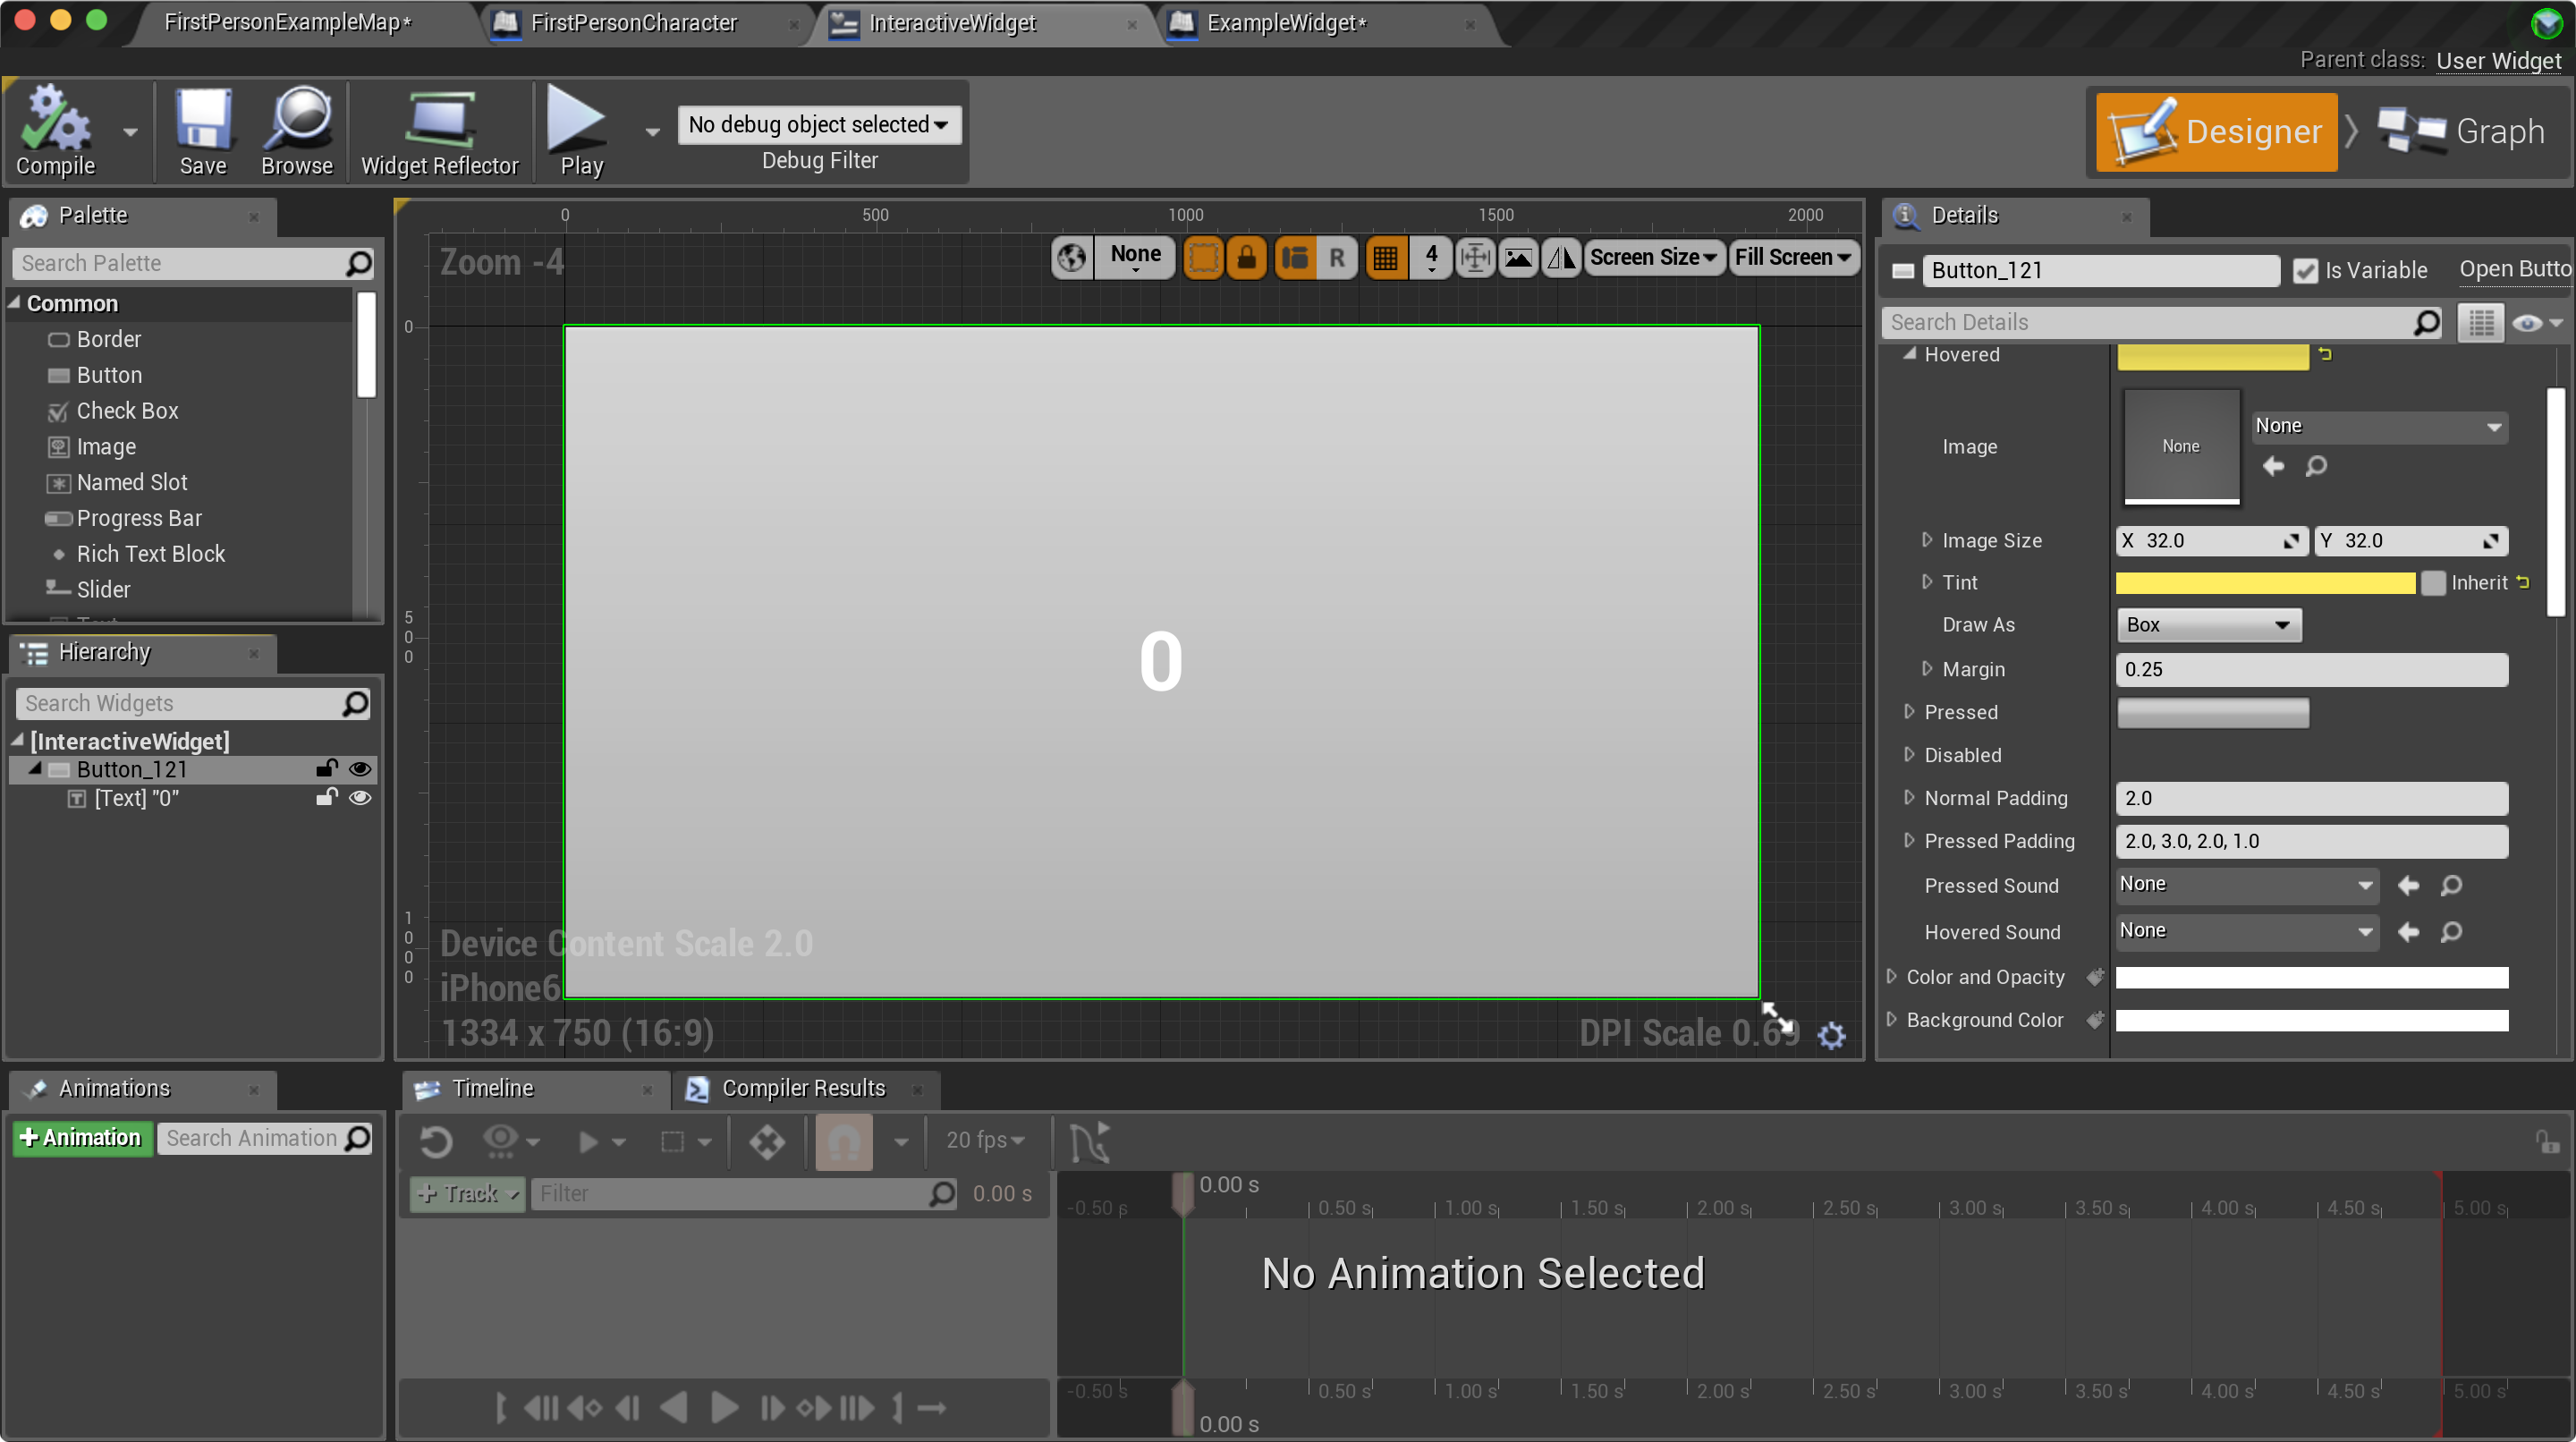Toggle visibility of the Text widget
Screen dimensions: 2576x1442
[x=361, y=798]
